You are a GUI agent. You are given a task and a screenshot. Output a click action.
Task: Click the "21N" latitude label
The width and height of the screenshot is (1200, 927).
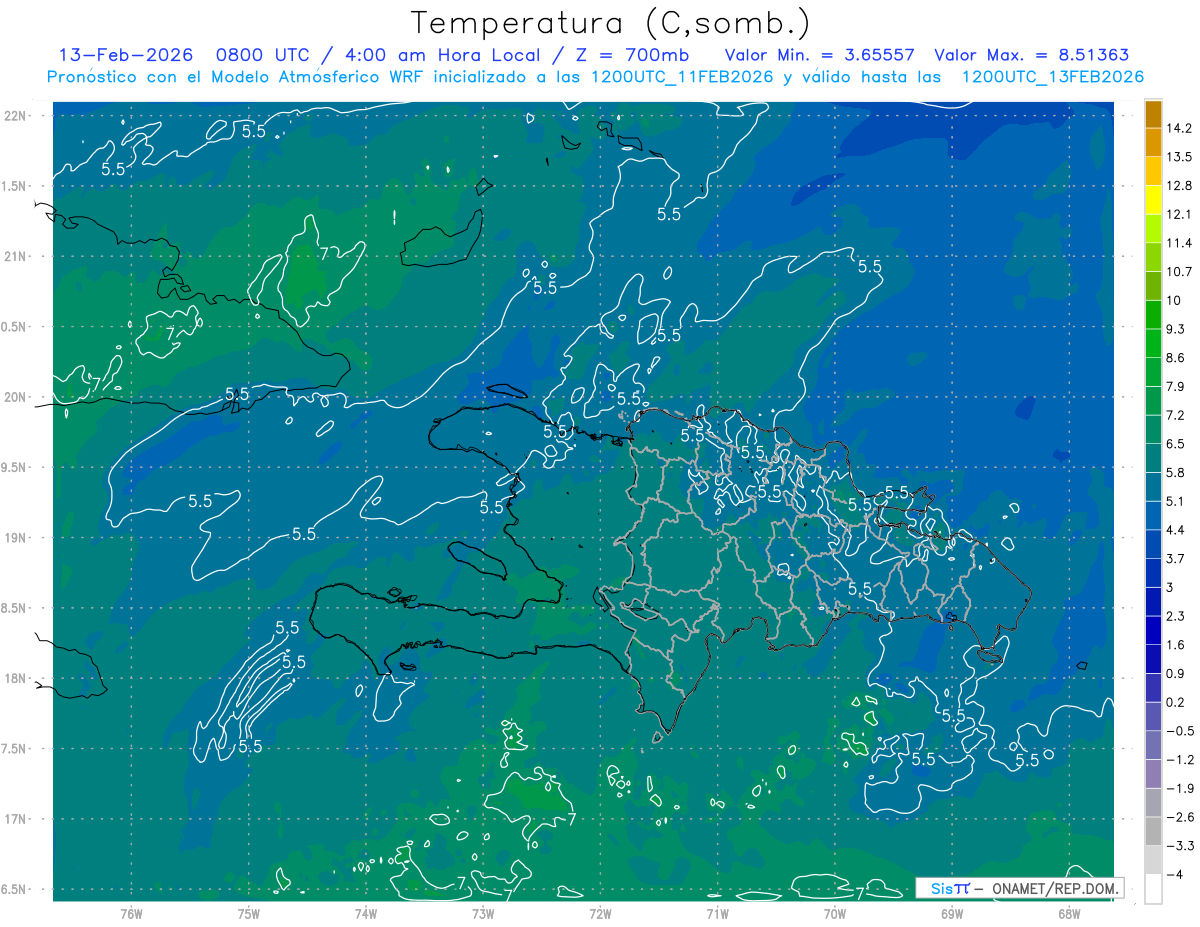(16, 256)
